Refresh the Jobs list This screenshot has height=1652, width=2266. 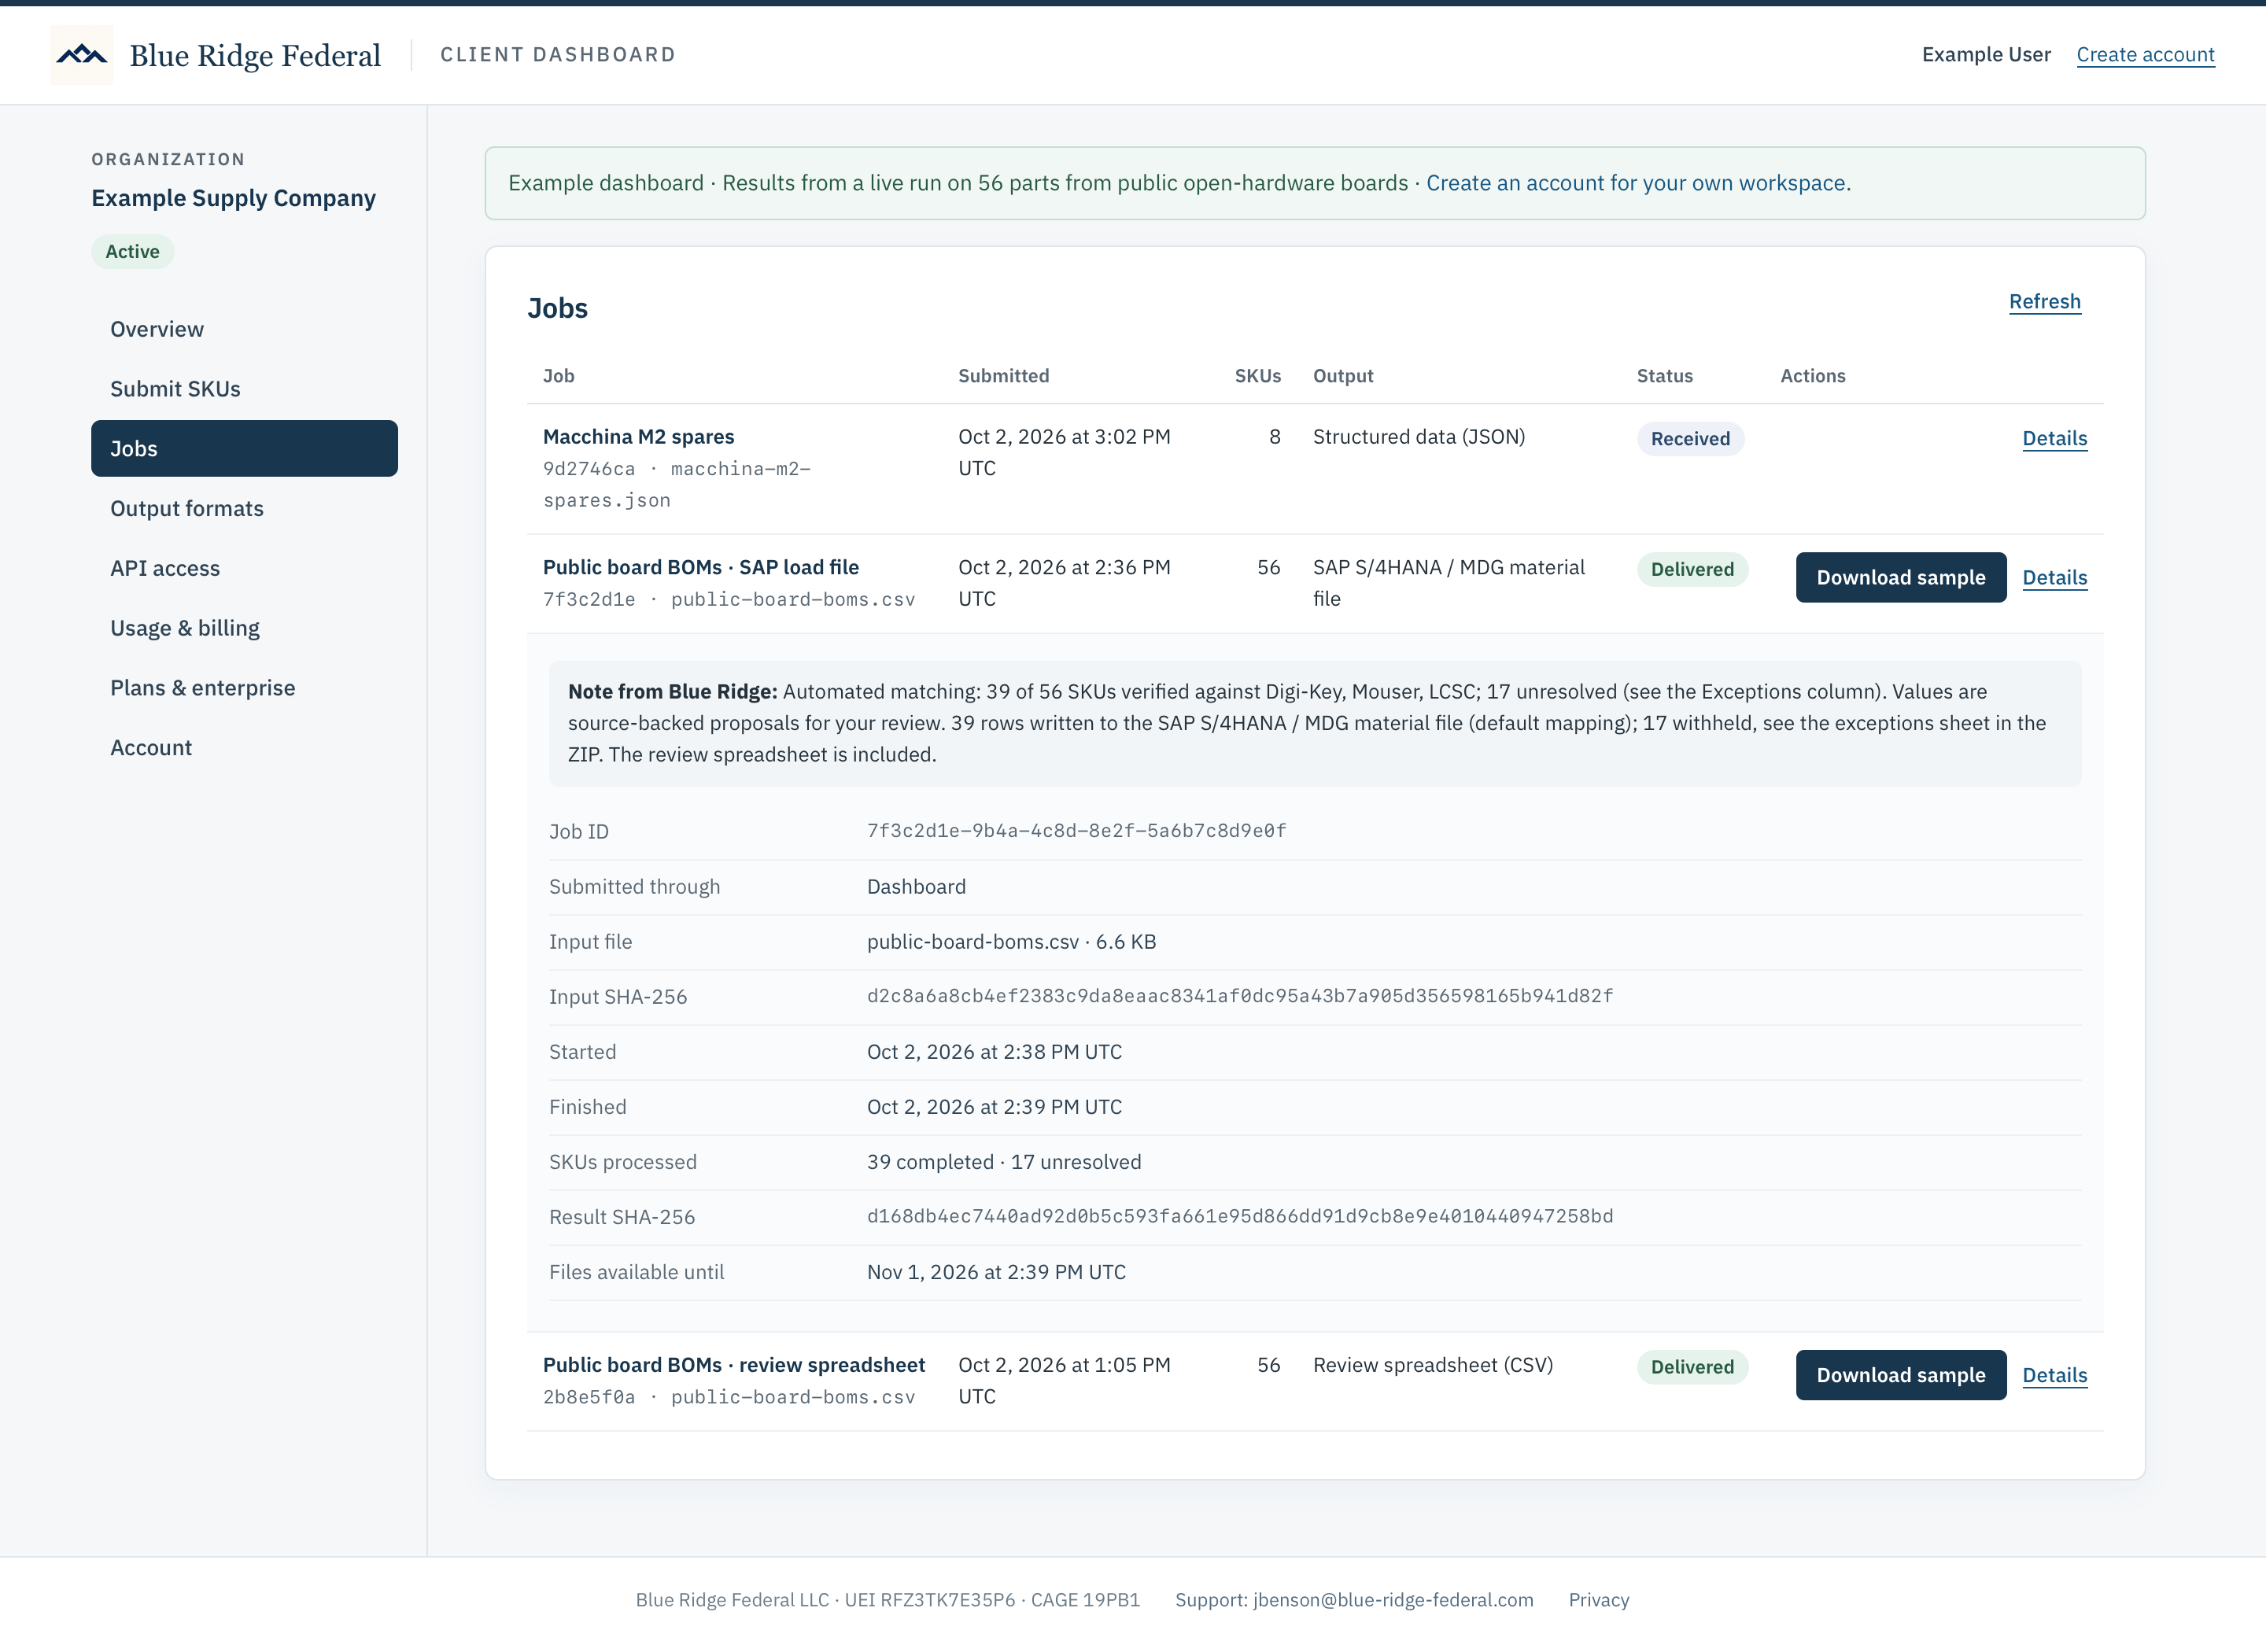coord(2044,302)
